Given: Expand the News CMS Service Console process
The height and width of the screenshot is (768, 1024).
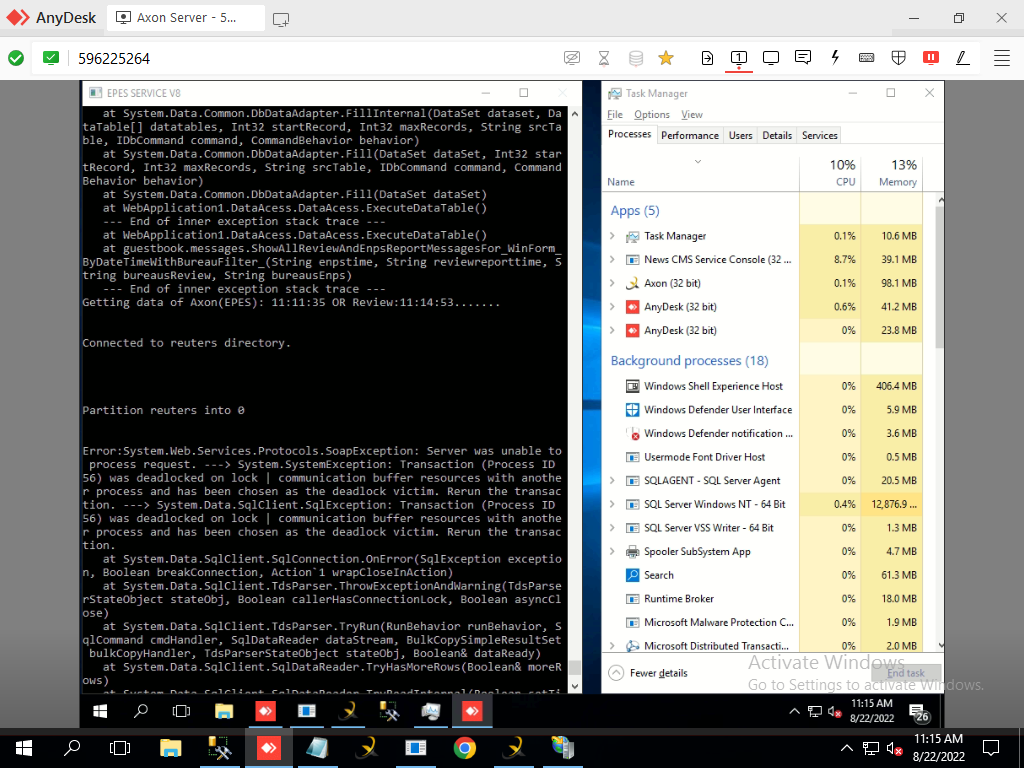Looking at the screenshot, I should point(612,260).
